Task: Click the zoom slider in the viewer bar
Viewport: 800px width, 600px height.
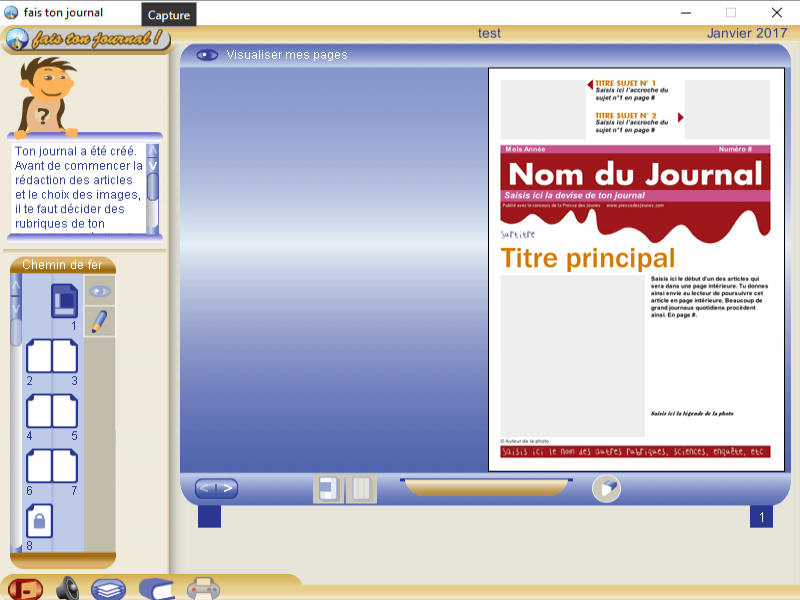Action: pos(486,487)
